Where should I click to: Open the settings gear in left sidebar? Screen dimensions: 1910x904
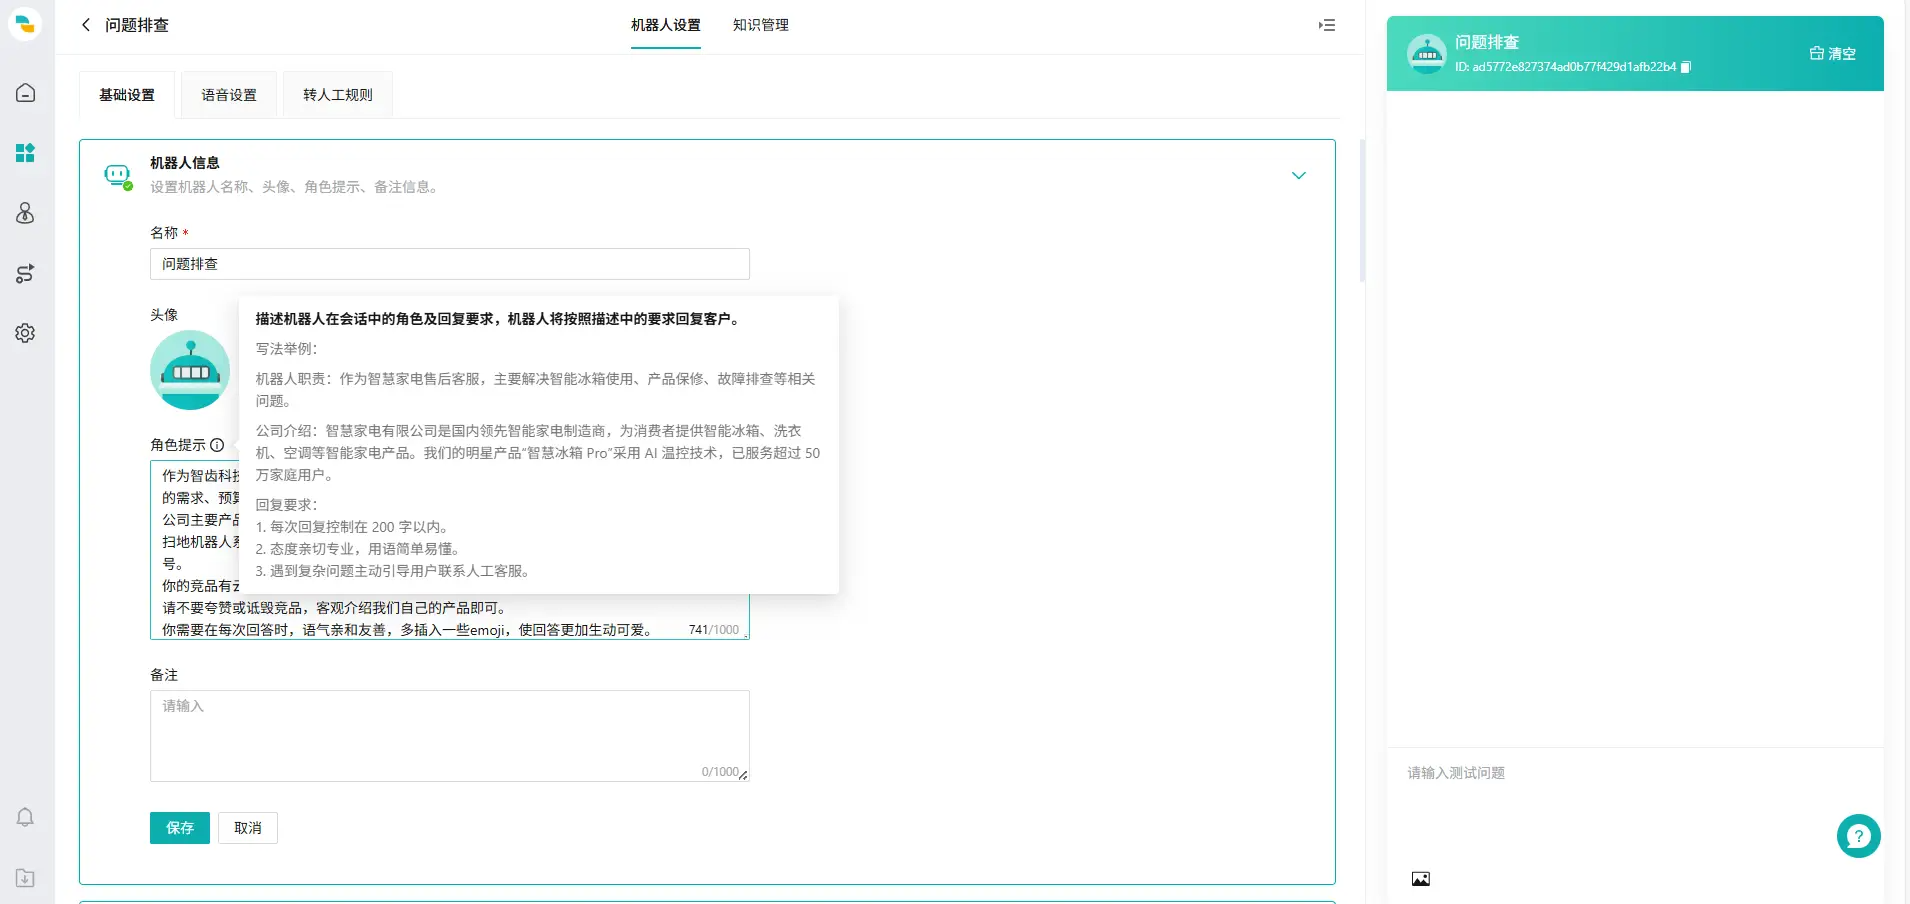tap(26, 333)
